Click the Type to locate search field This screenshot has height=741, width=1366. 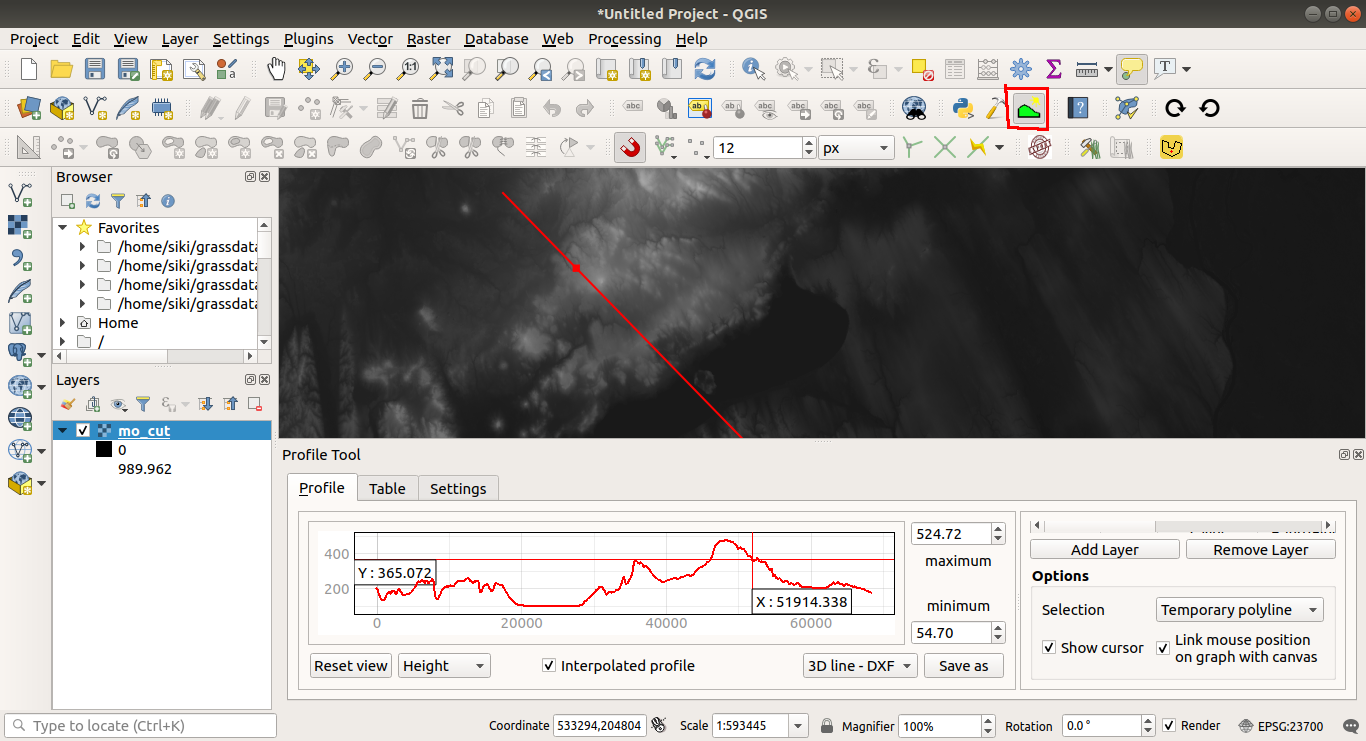click(140, 726)
